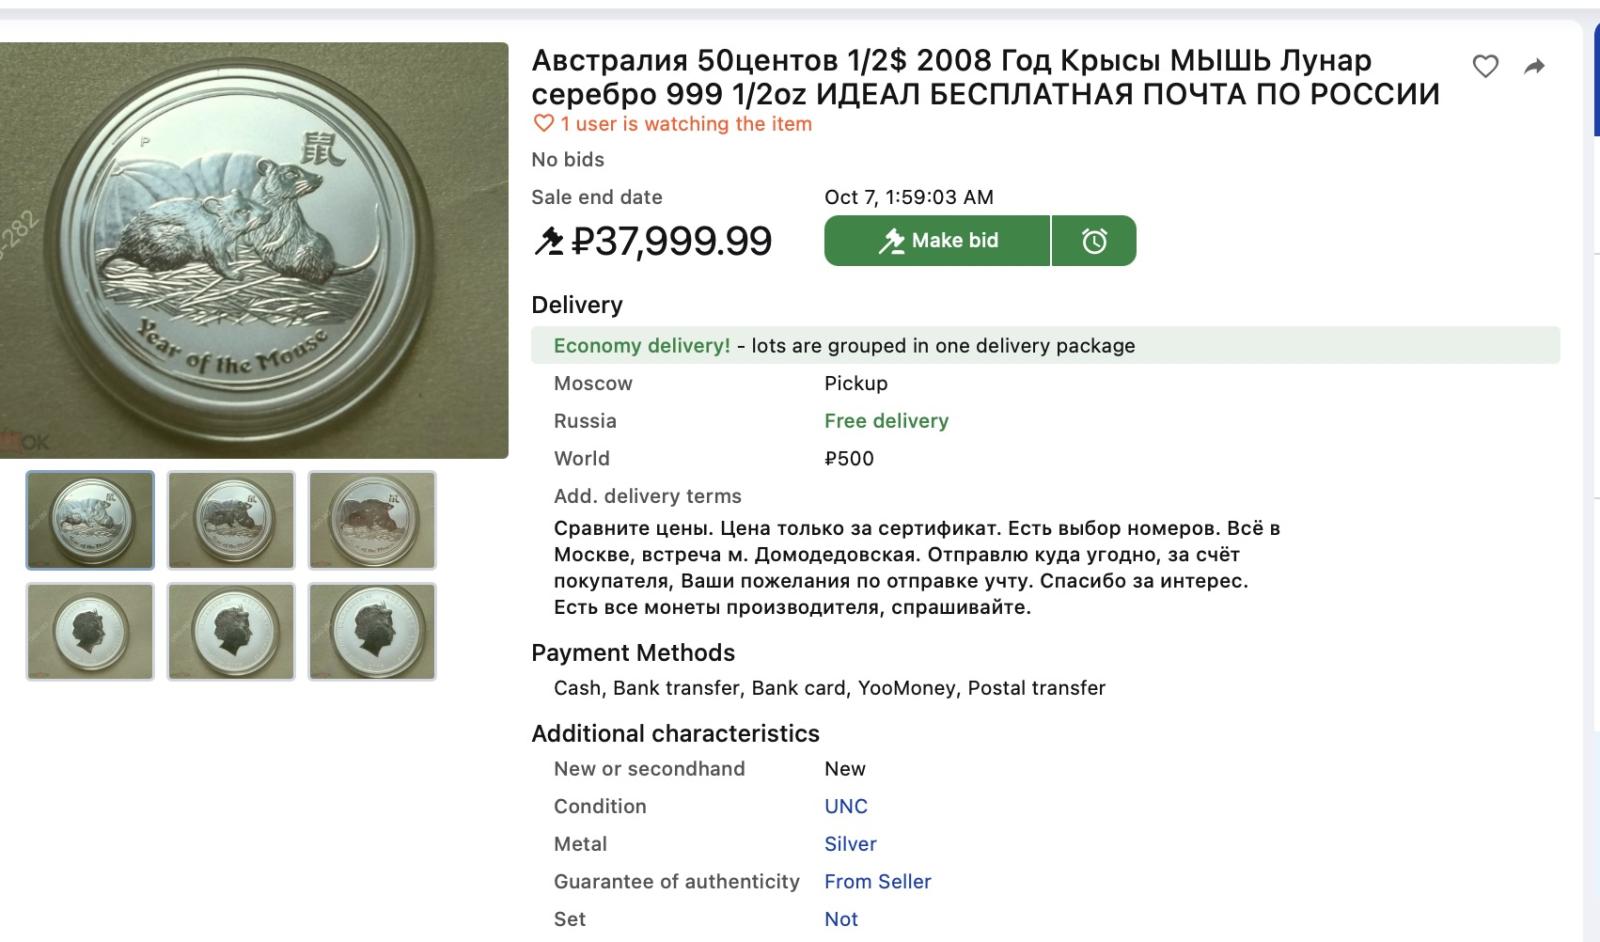Select the second coin reverse thumbnail
Viewport: 1600px width, 942px height.
tap(231, 520)
